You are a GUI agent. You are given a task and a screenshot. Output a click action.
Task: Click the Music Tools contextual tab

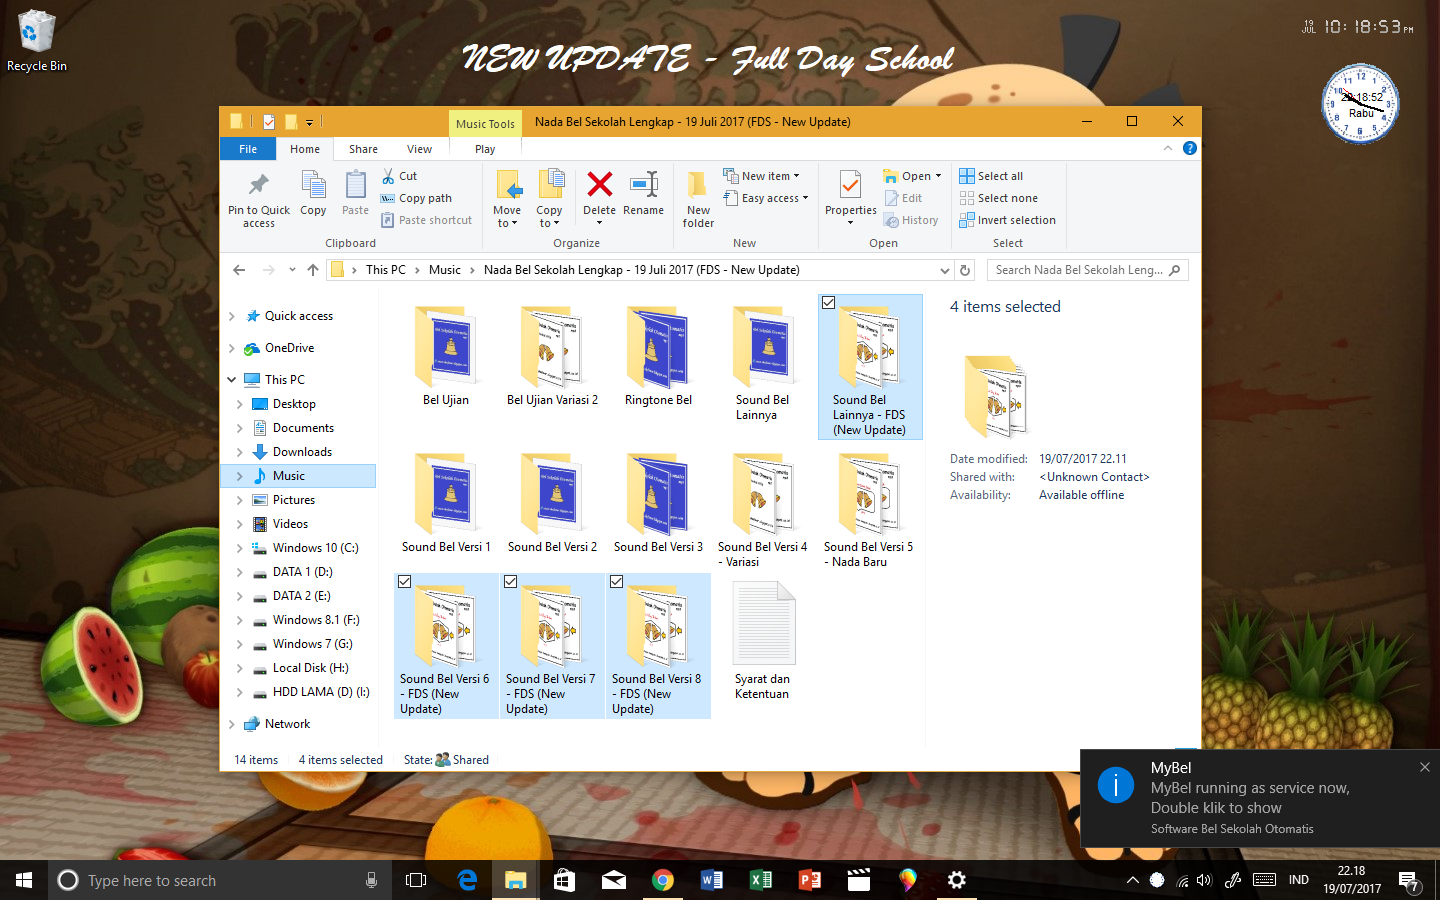click(485, 124)
